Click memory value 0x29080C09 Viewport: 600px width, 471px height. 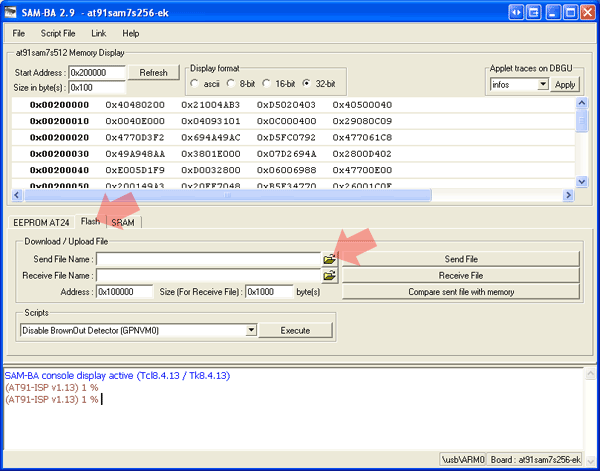tap(362, 121)
